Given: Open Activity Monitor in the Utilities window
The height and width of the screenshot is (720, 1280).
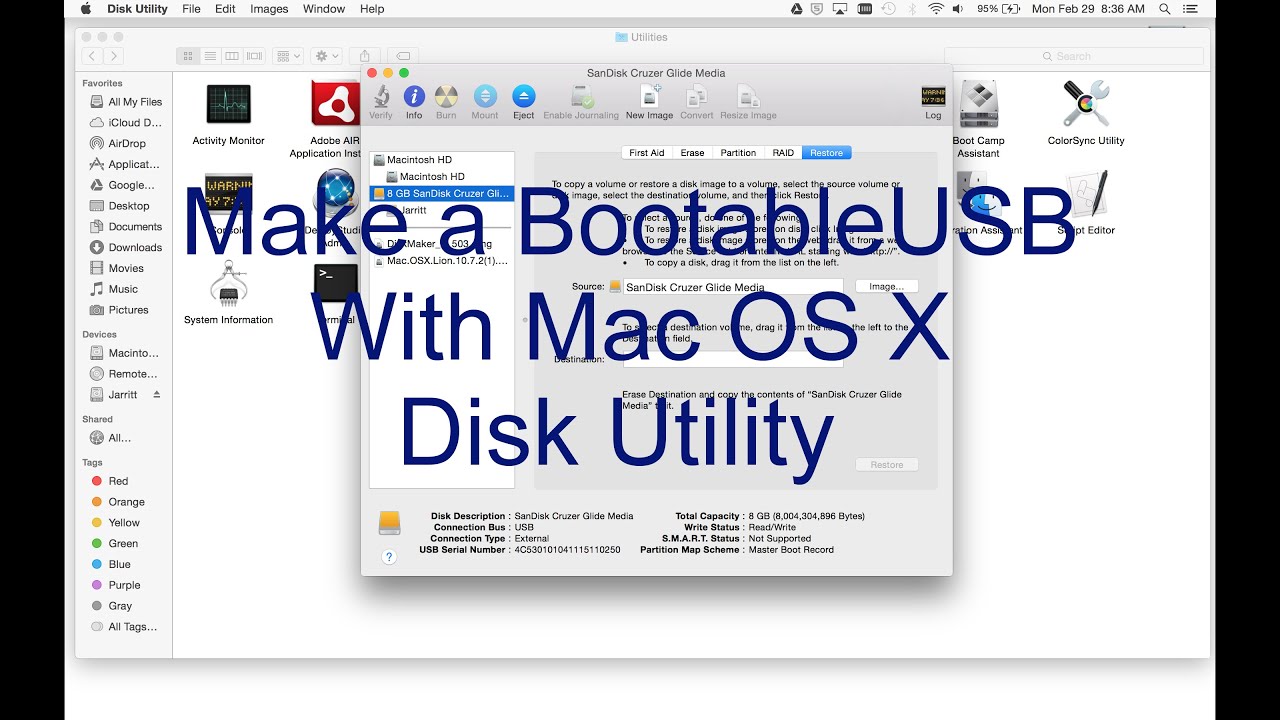Looking at the screenshot, I should point(228,105).
